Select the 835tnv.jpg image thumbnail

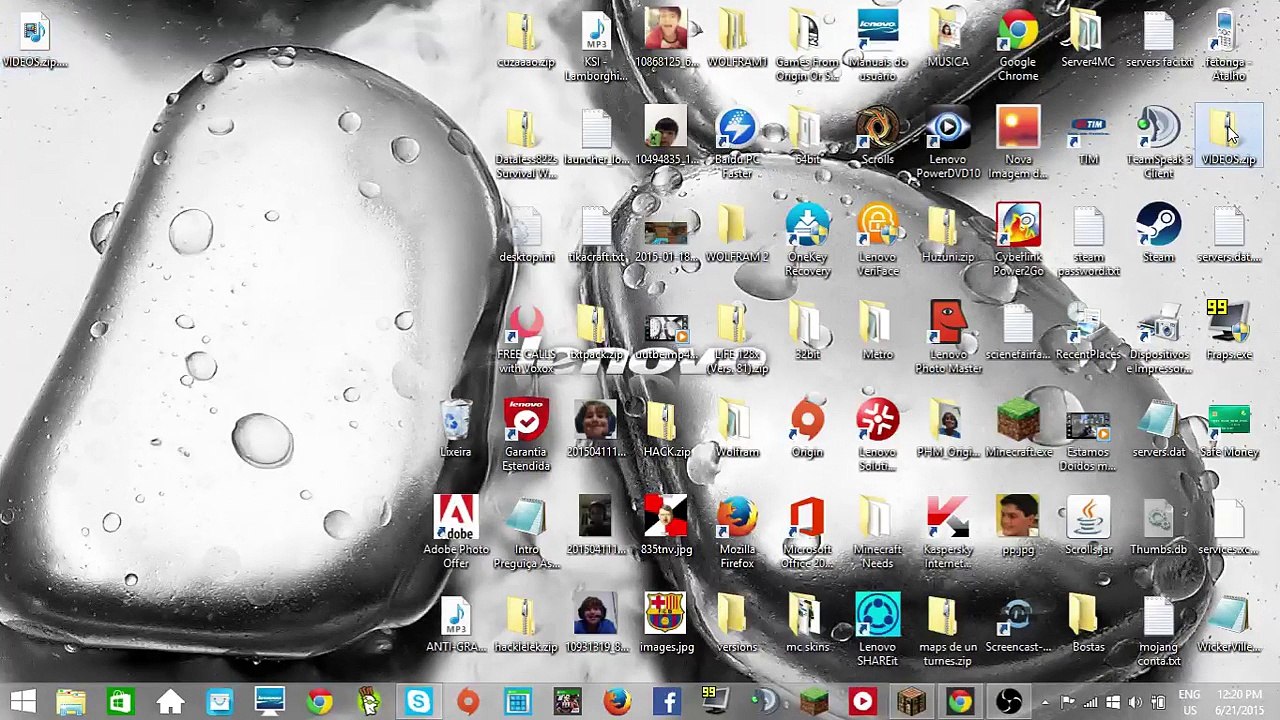pyautogui.click(x=666, y=526)
